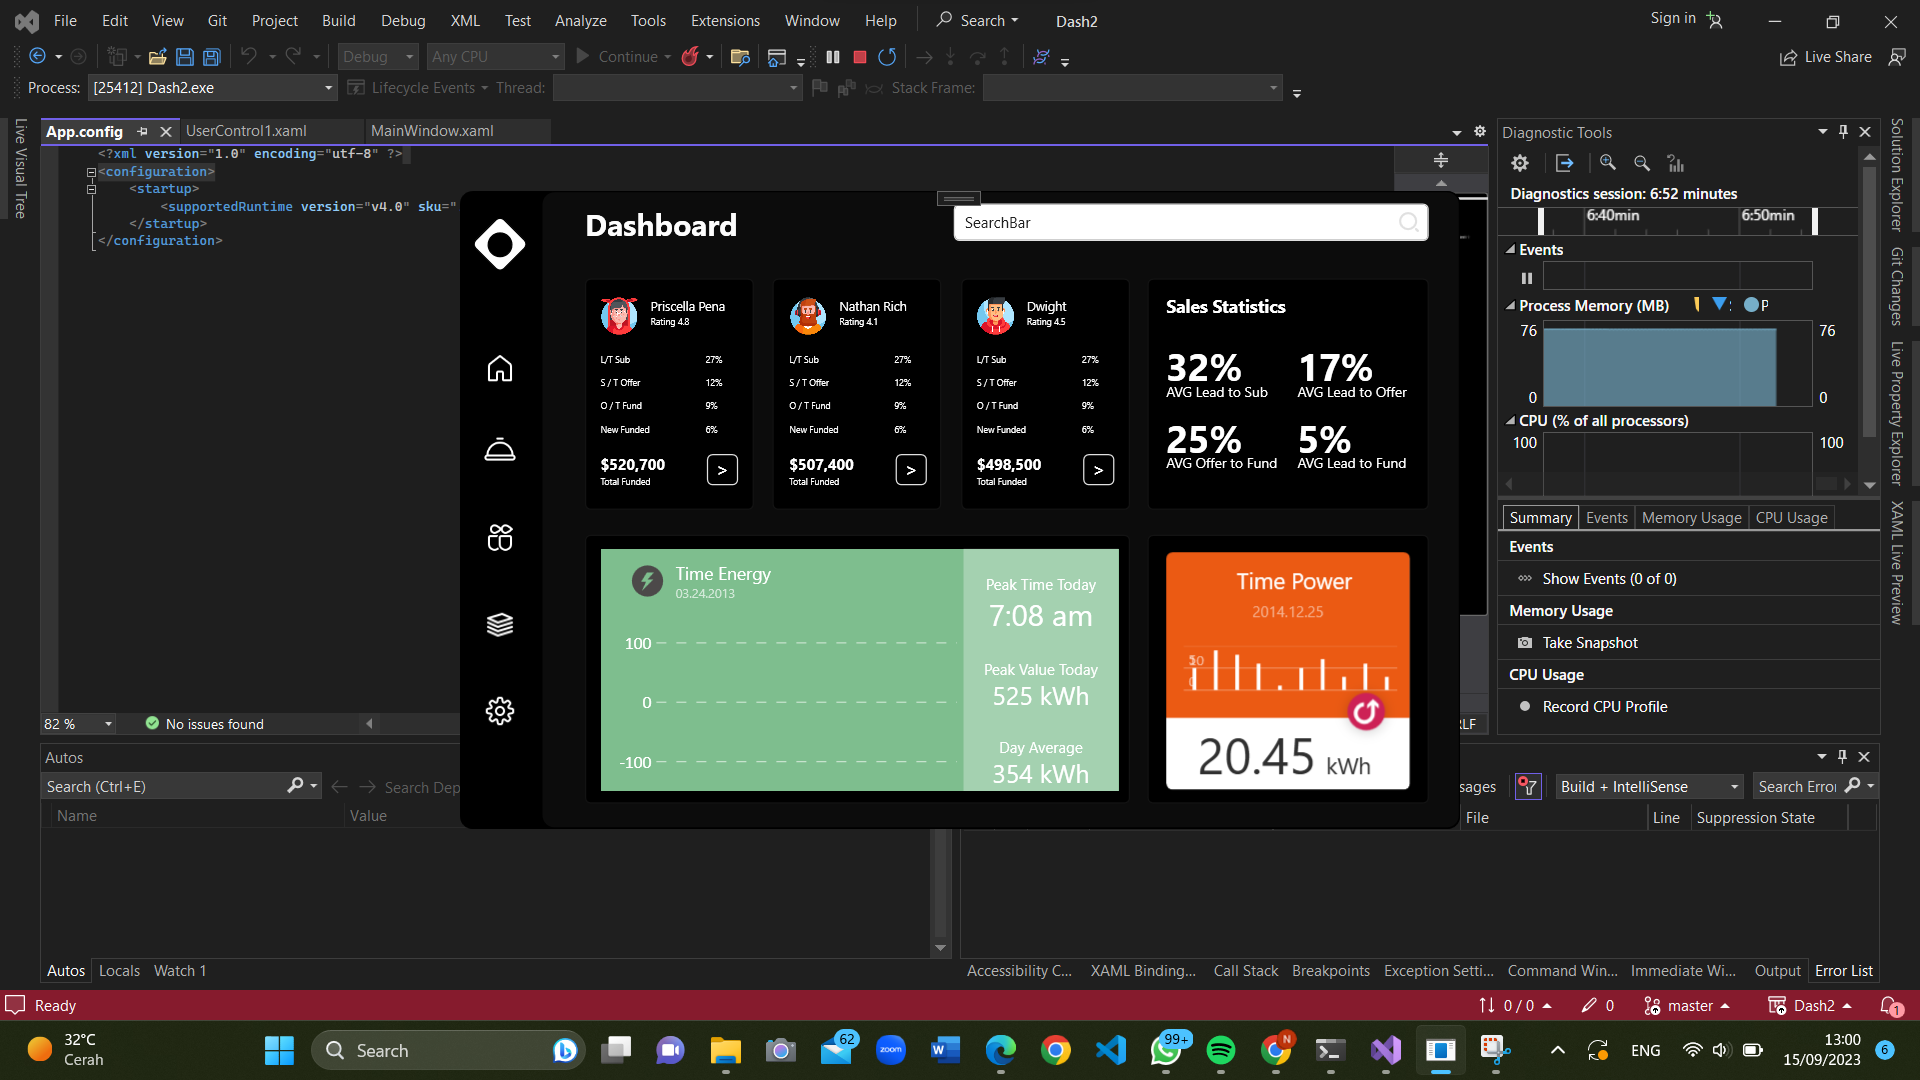The image size is (1920, 1080).
Task: Pause event collection in the Events section
Action: pyautogui.click(x=1527, y=277)
